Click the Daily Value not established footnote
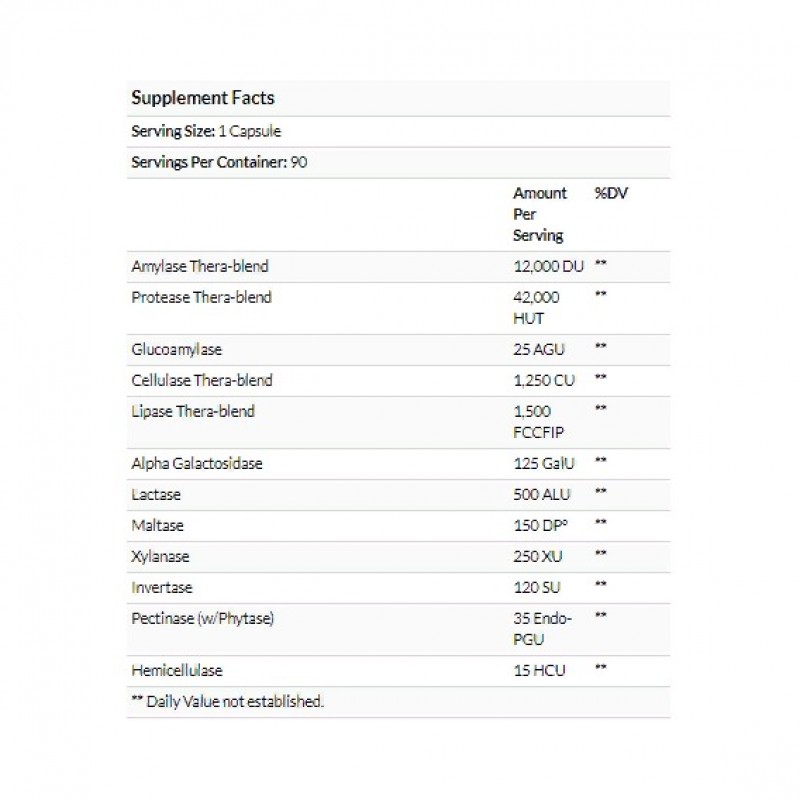Viewport: 800px width, 800px height. (x=227, y=701)
